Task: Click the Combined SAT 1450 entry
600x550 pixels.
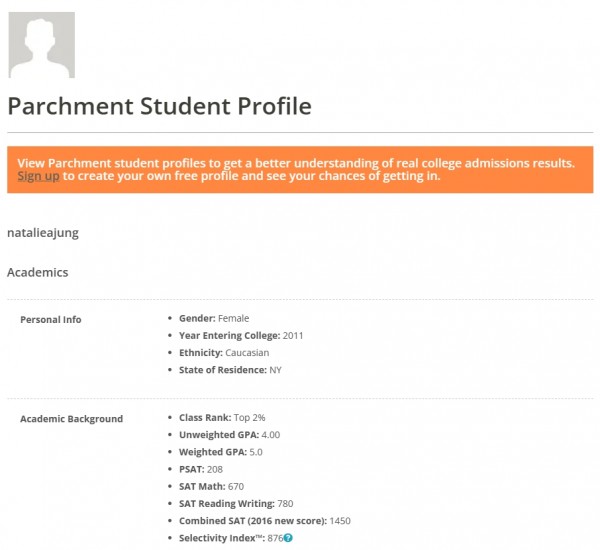Action: [x=264, y=521]
